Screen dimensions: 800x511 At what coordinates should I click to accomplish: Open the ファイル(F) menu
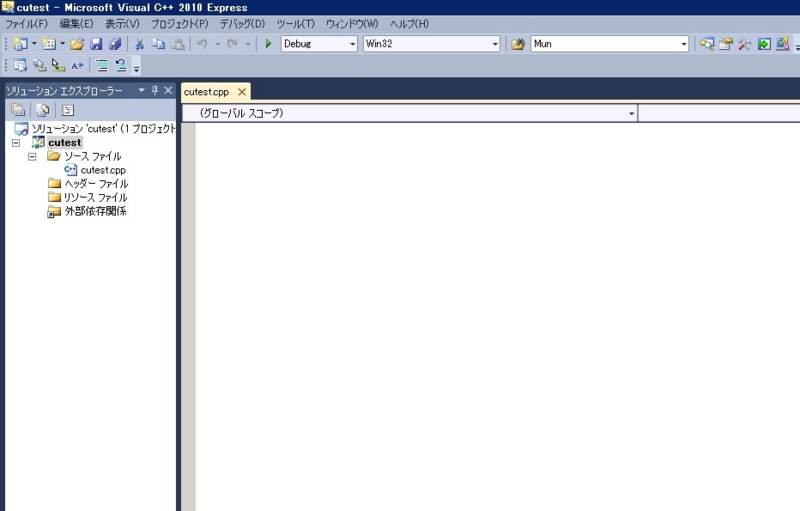coord(26,23)
